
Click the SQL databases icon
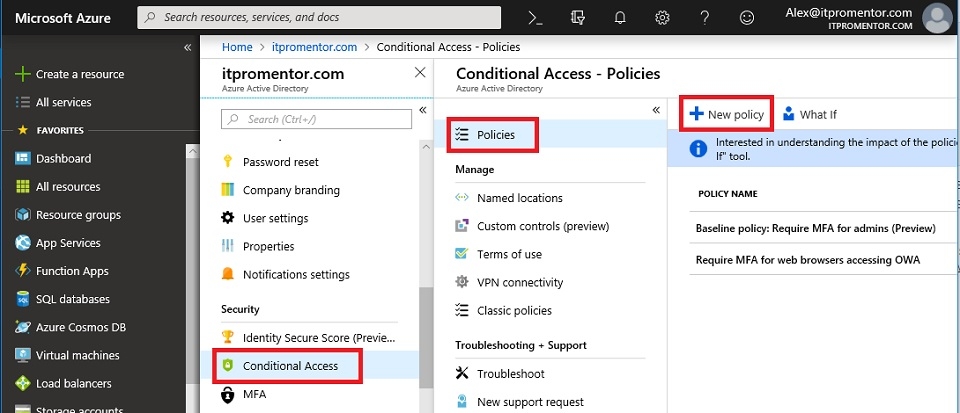pyautogui.click(x=23, y=299)
